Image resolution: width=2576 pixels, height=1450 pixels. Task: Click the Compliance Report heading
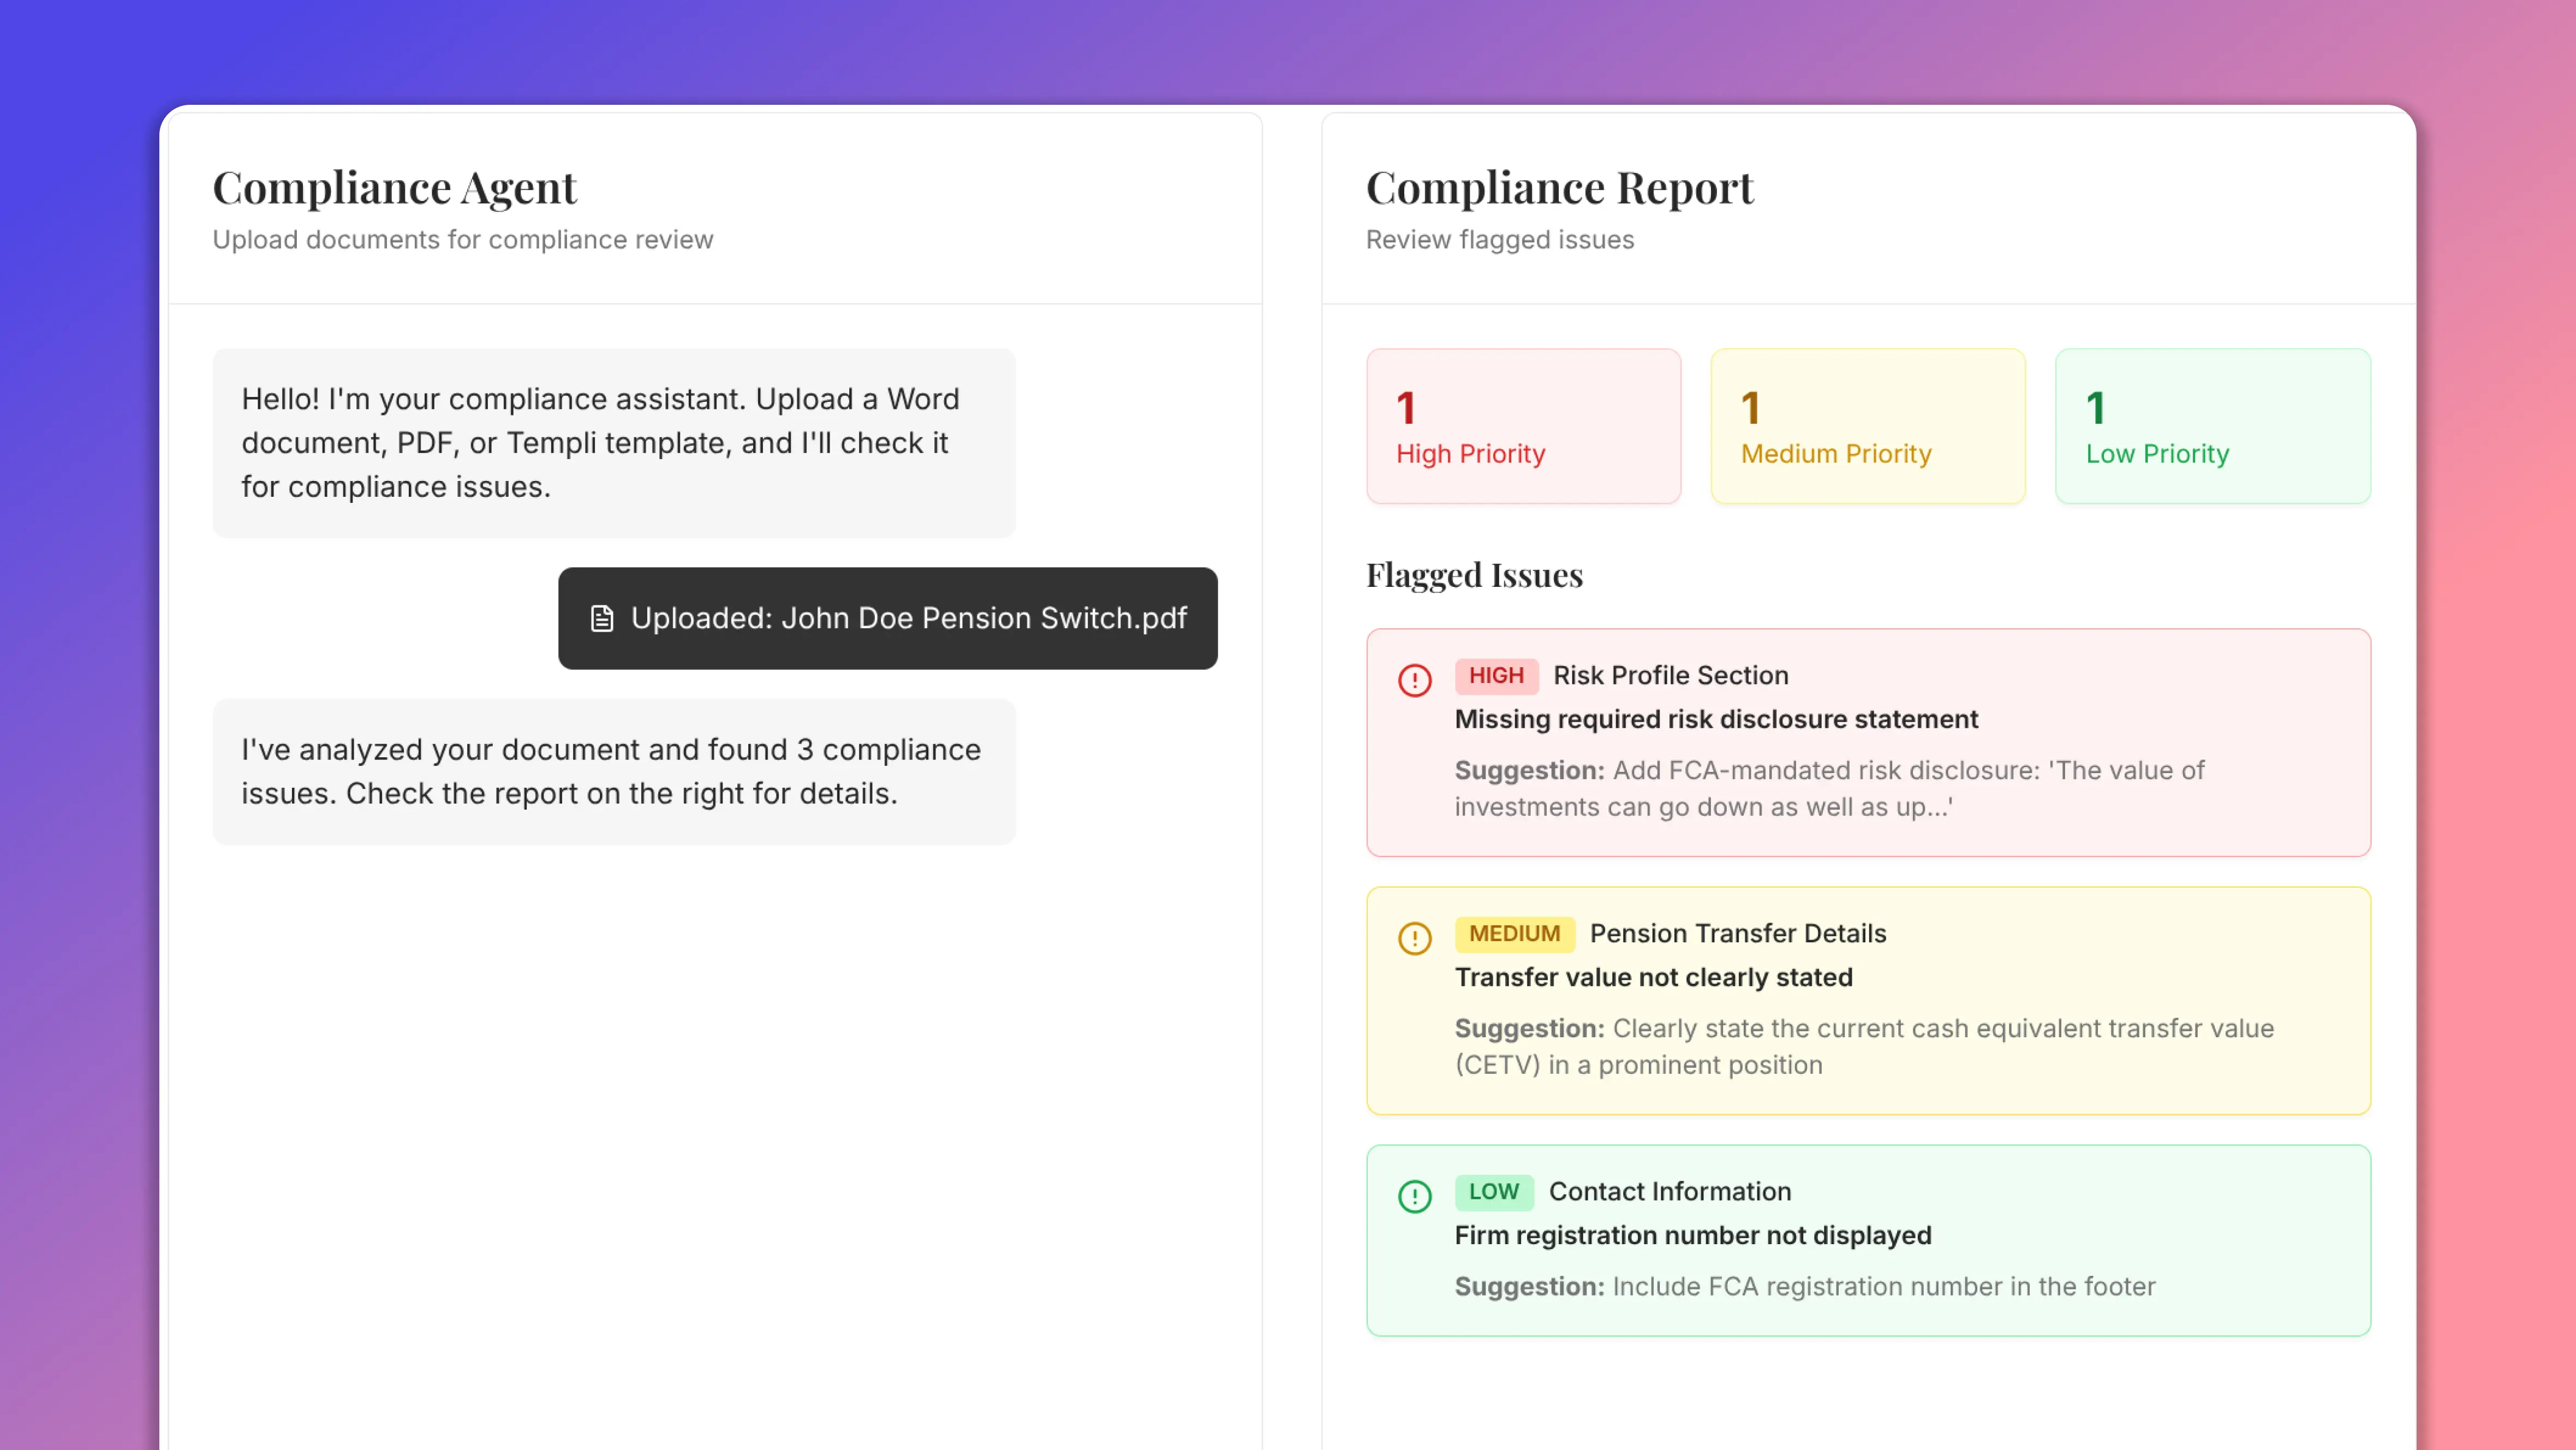point(1559,187)
